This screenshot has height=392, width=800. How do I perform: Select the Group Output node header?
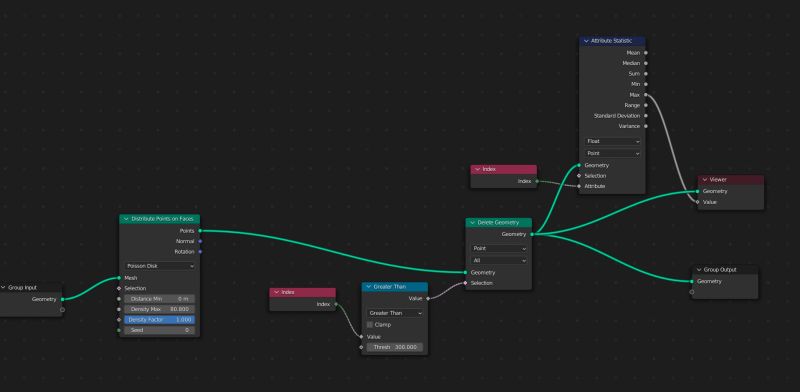click(x=724, y=270)
